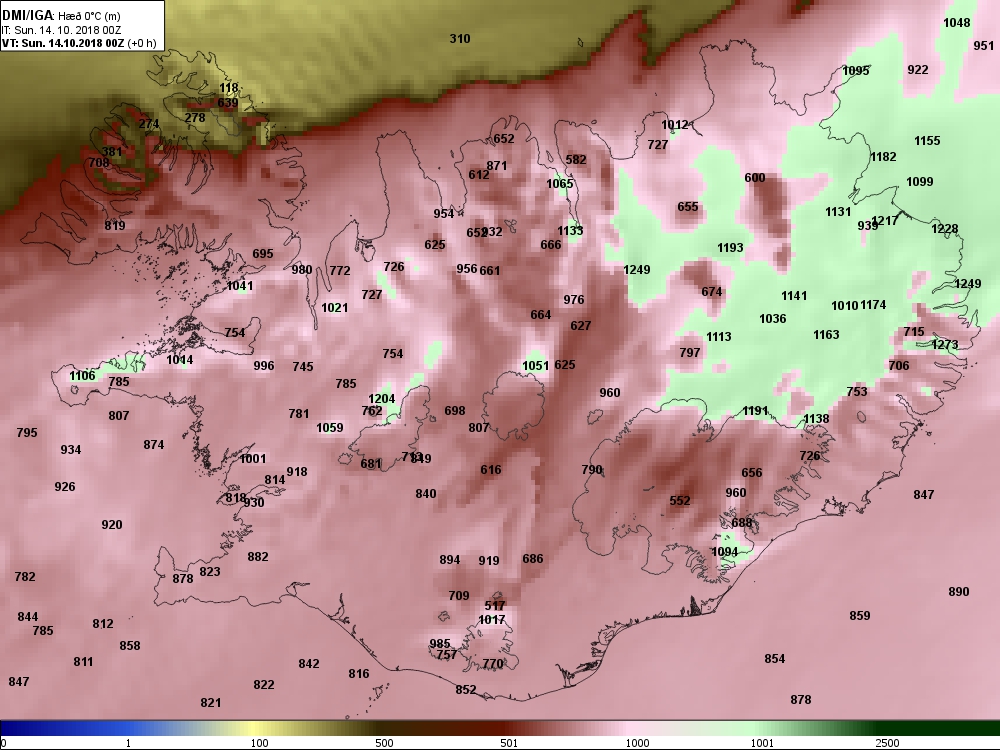Select the value 1065 on the map
The height and width of the screenshot is (750, 1000).
560,184
